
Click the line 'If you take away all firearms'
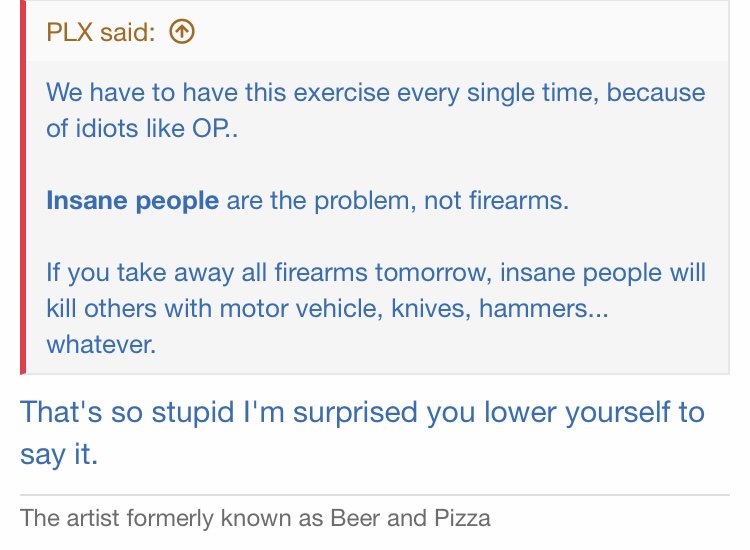tap(375, 273)
